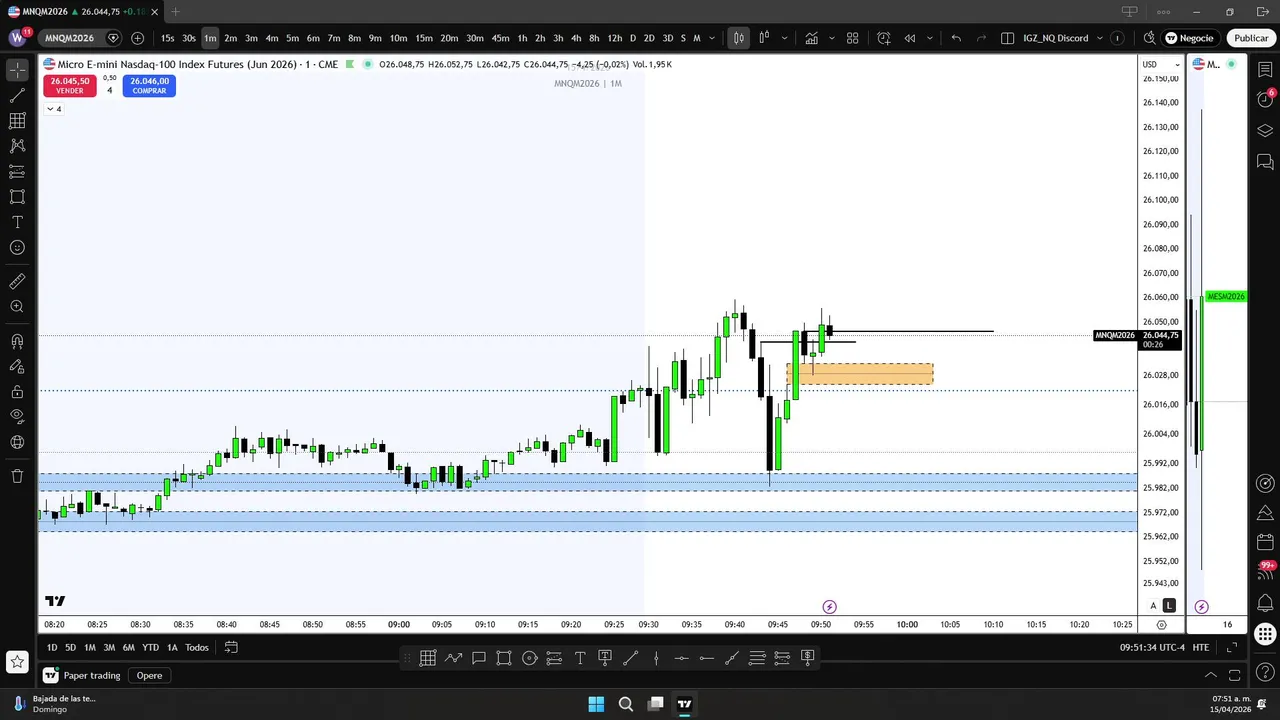Create an alert with the clock icon
1280x720 pixels.
point(884,38)
